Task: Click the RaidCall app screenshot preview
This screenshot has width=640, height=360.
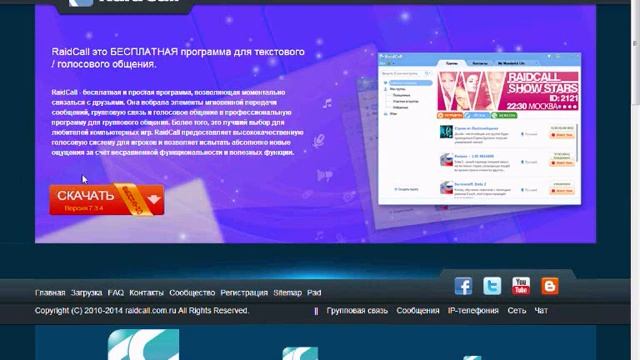Action: pos(480,129)
